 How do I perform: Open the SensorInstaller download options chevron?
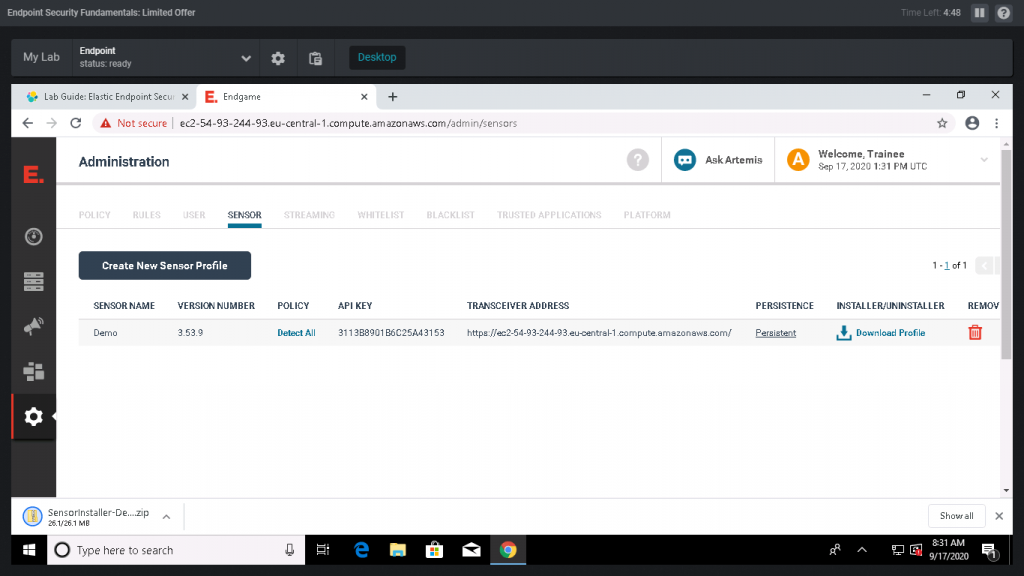pyautogui.click(x=167, y=517)
